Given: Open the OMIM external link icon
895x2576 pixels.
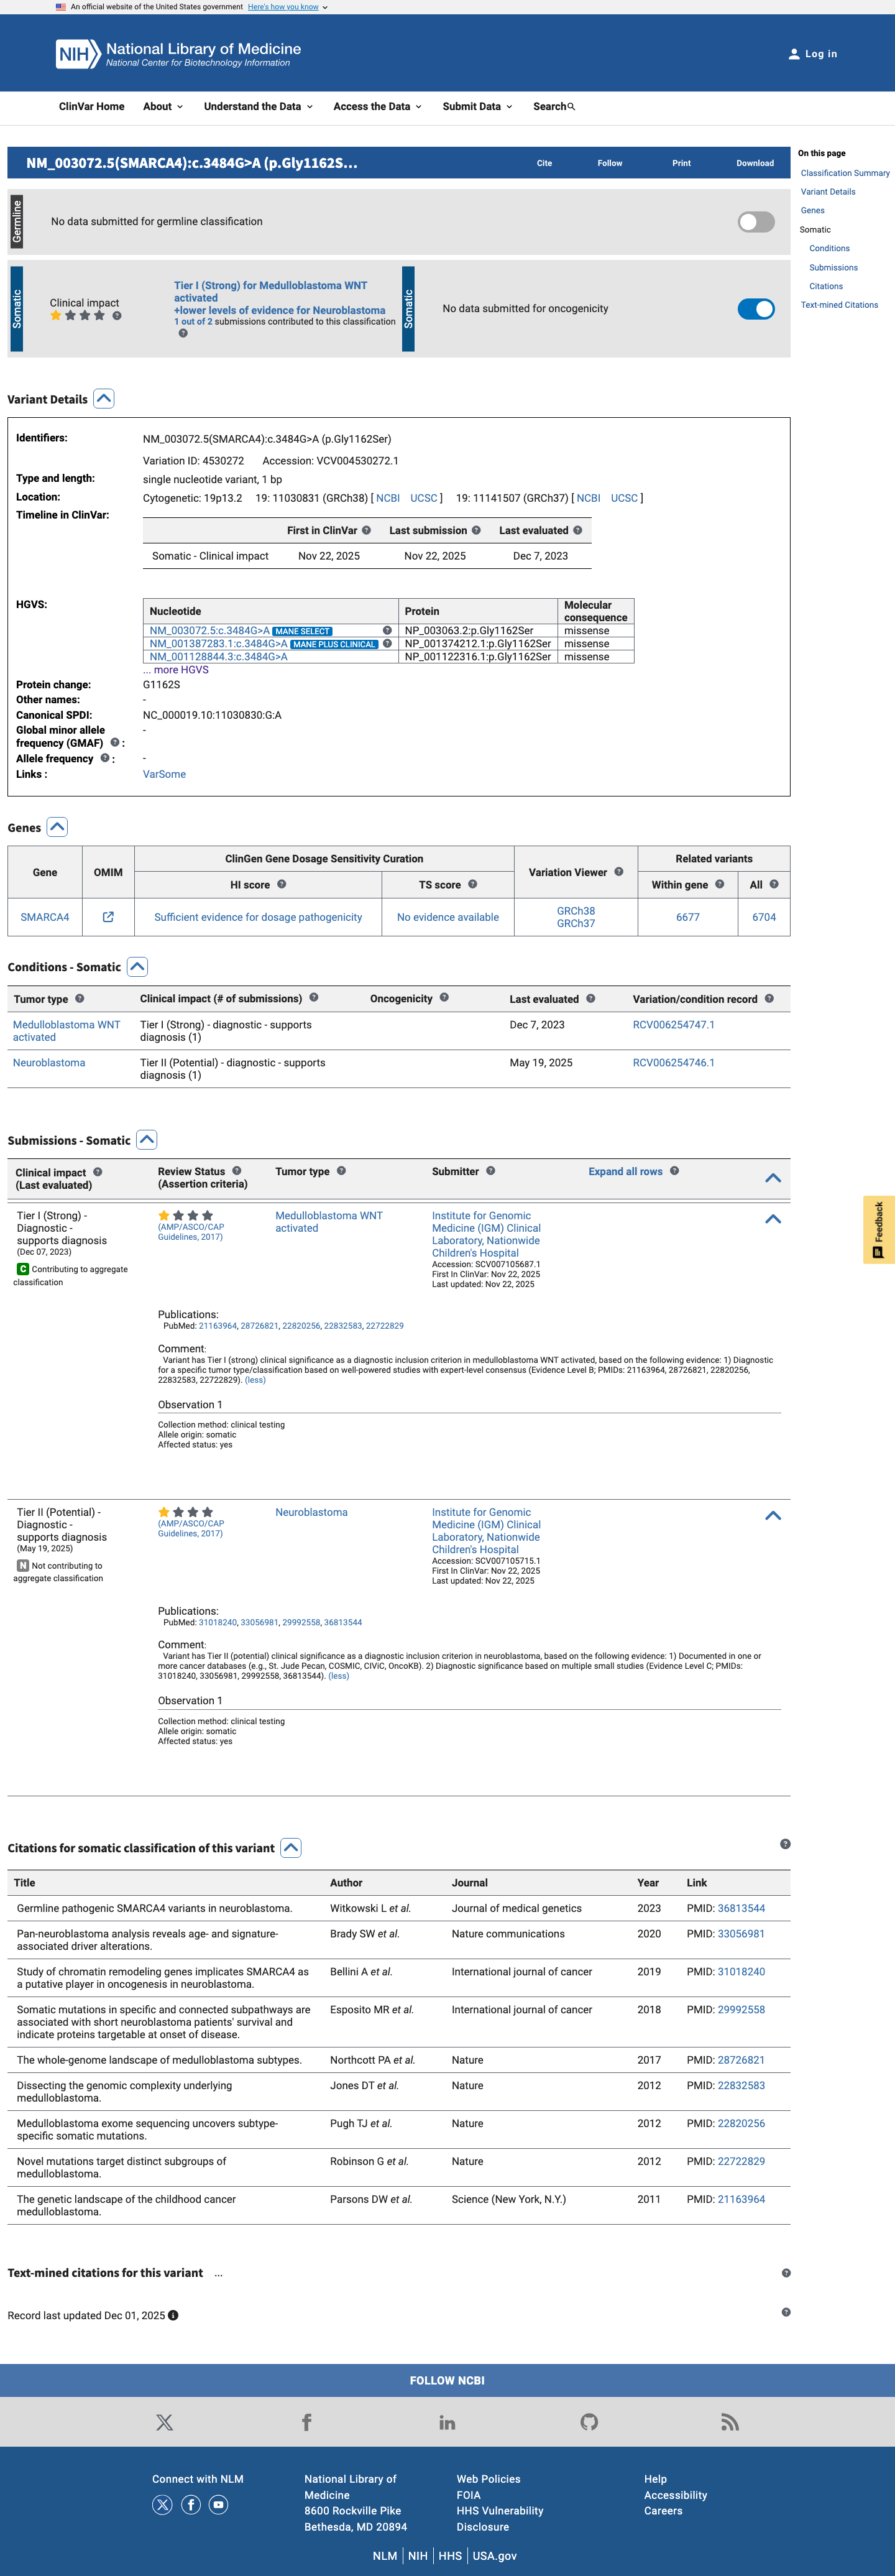Looking at the screenshot, I should 108,917.
